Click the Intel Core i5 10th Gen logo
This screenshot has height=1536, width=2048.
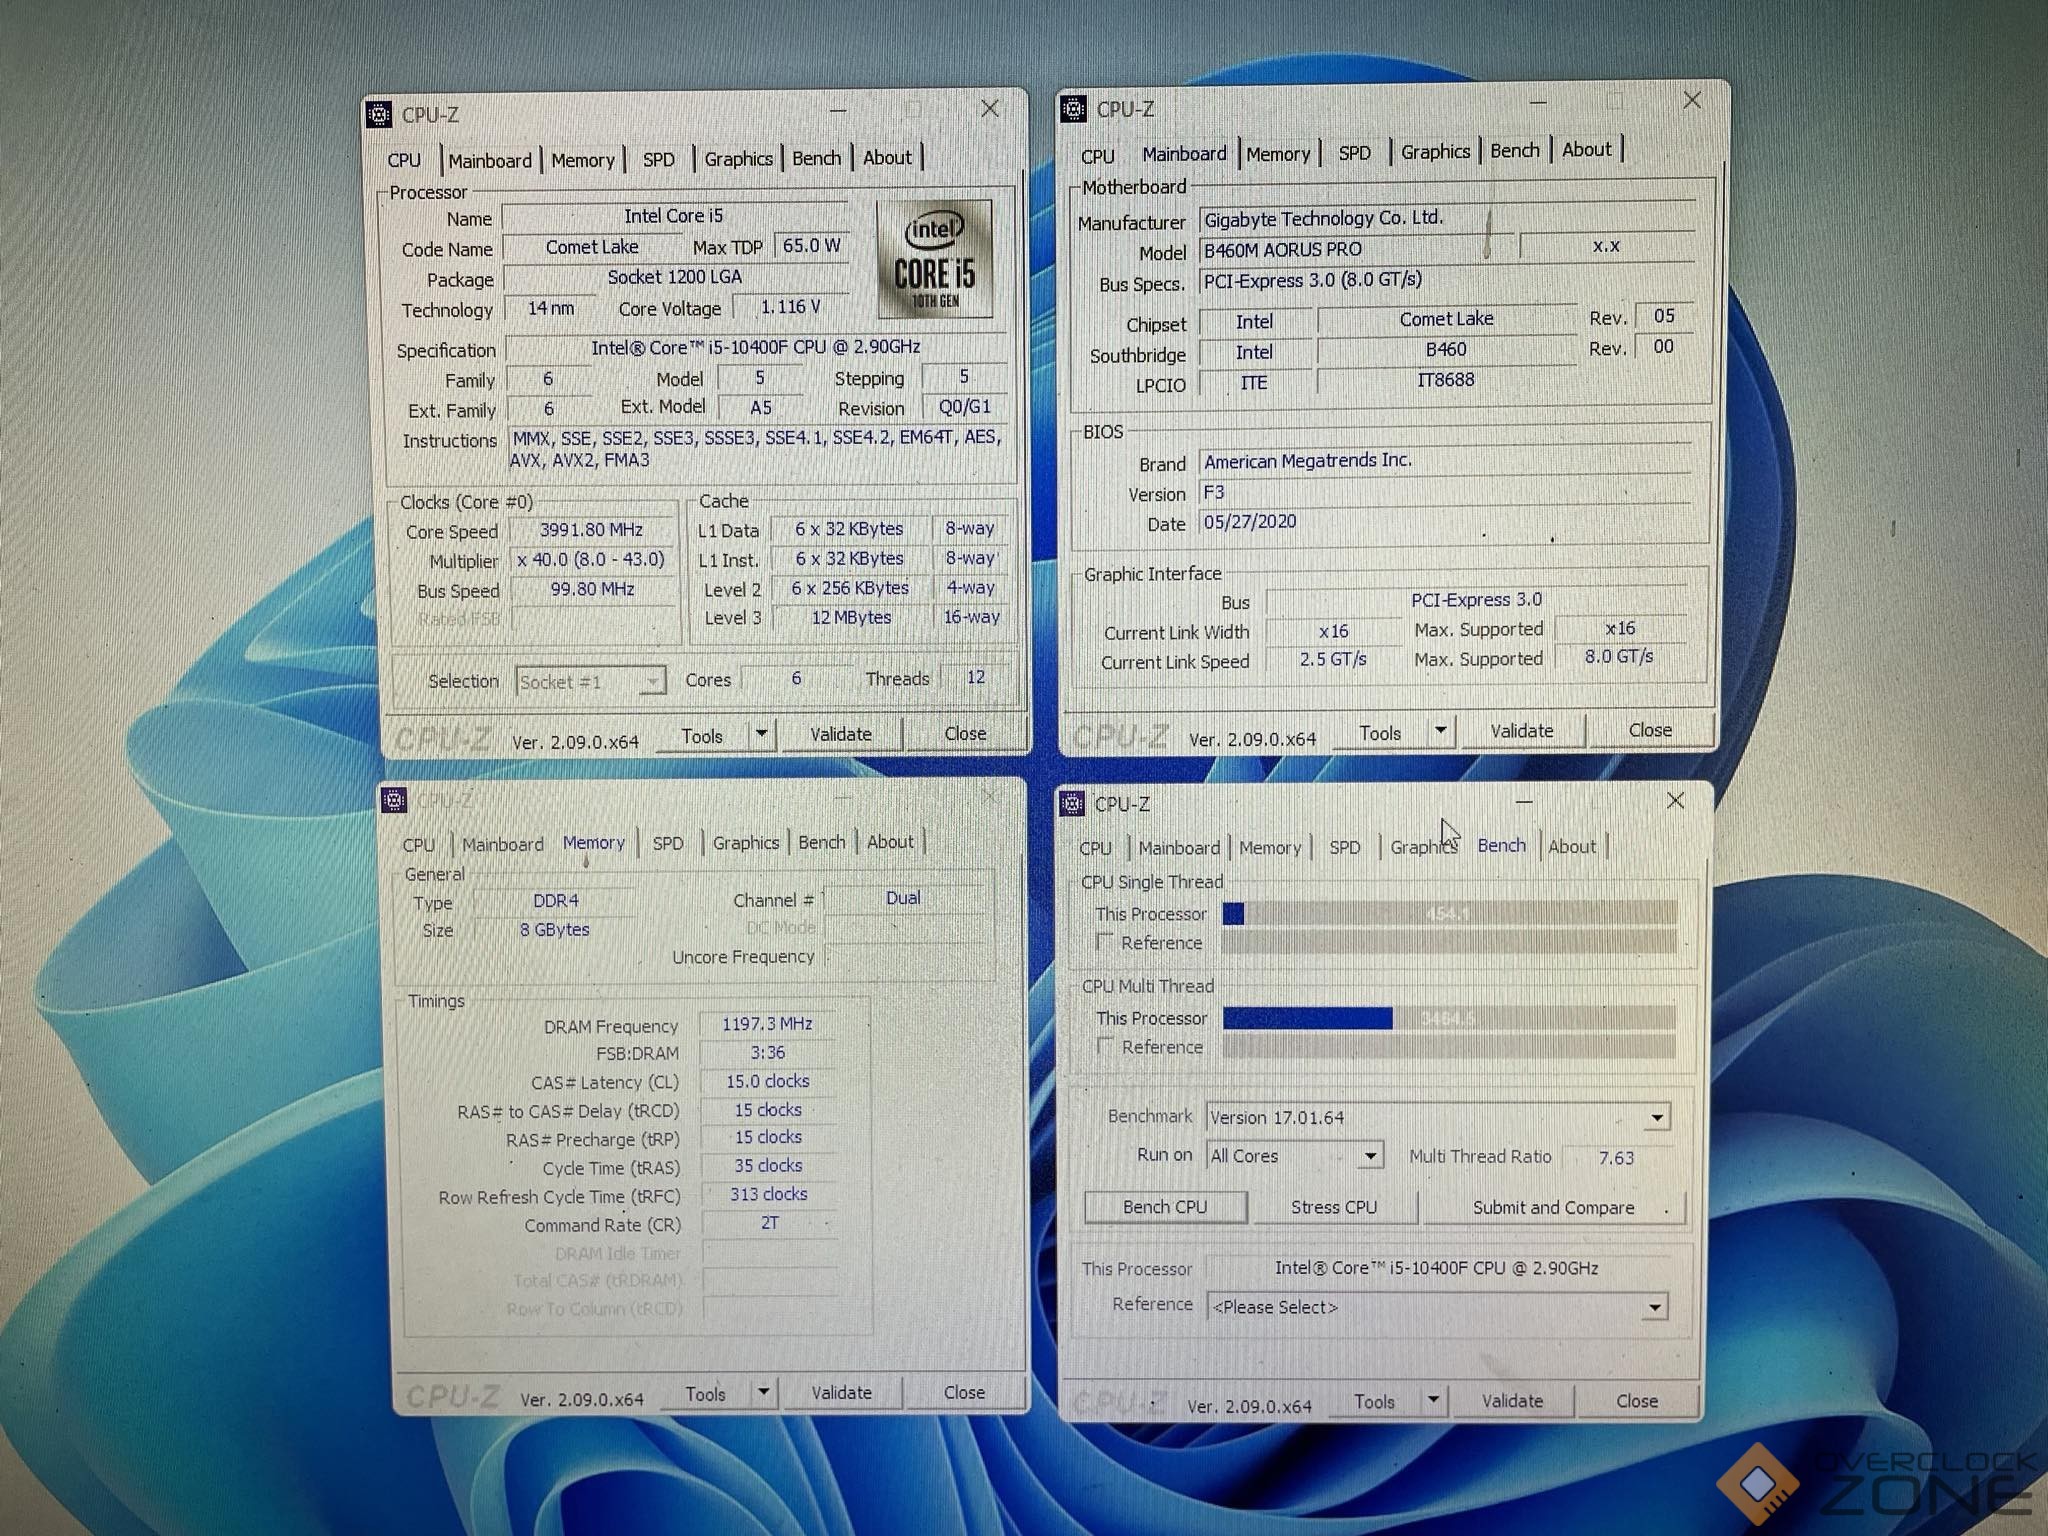click(x=934, y=259)
